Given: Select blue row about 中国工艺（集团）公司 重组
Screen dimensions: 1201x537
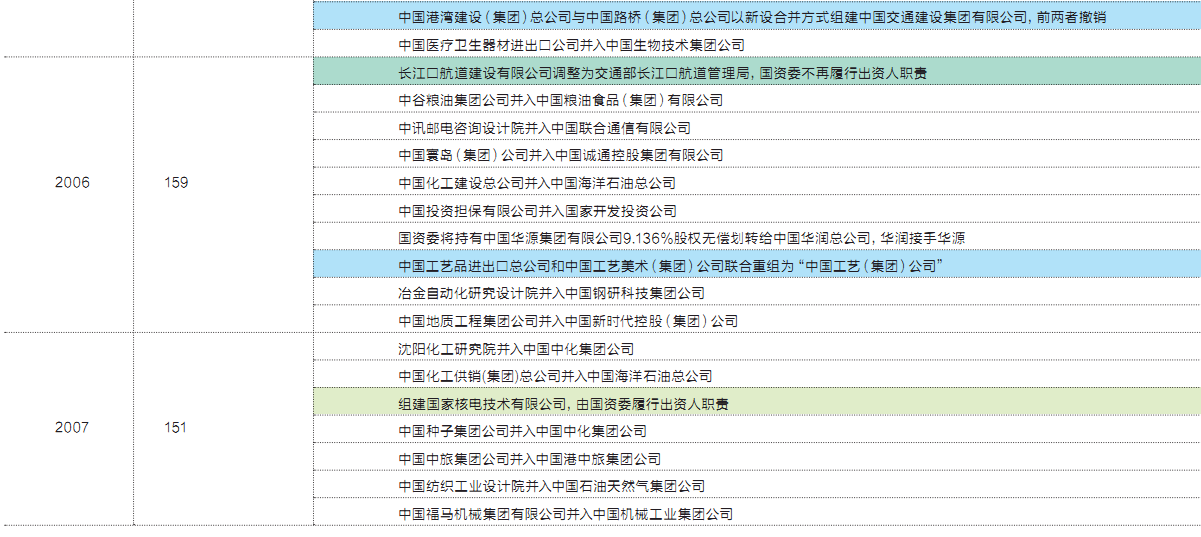Looking at the screenshot, I should (757, 265).
